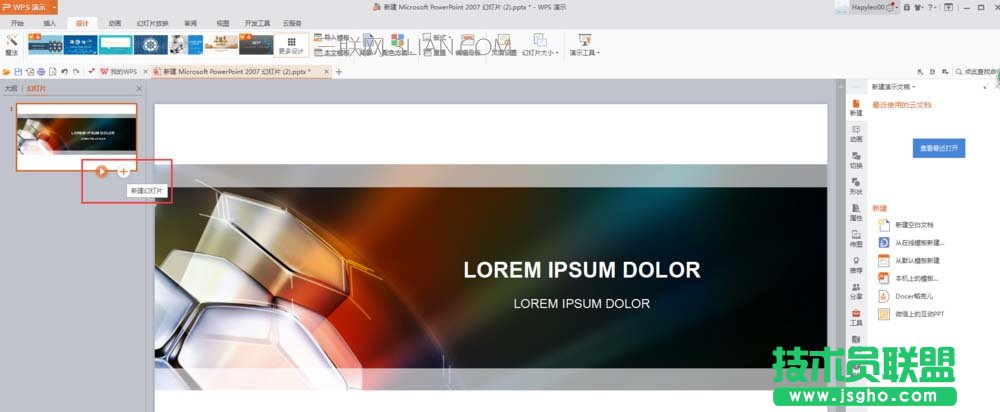The width and height of the screenshot is (1000, 412).
Task: Switch to the 开发工具 ribbon tab
Action: [258, 23]
